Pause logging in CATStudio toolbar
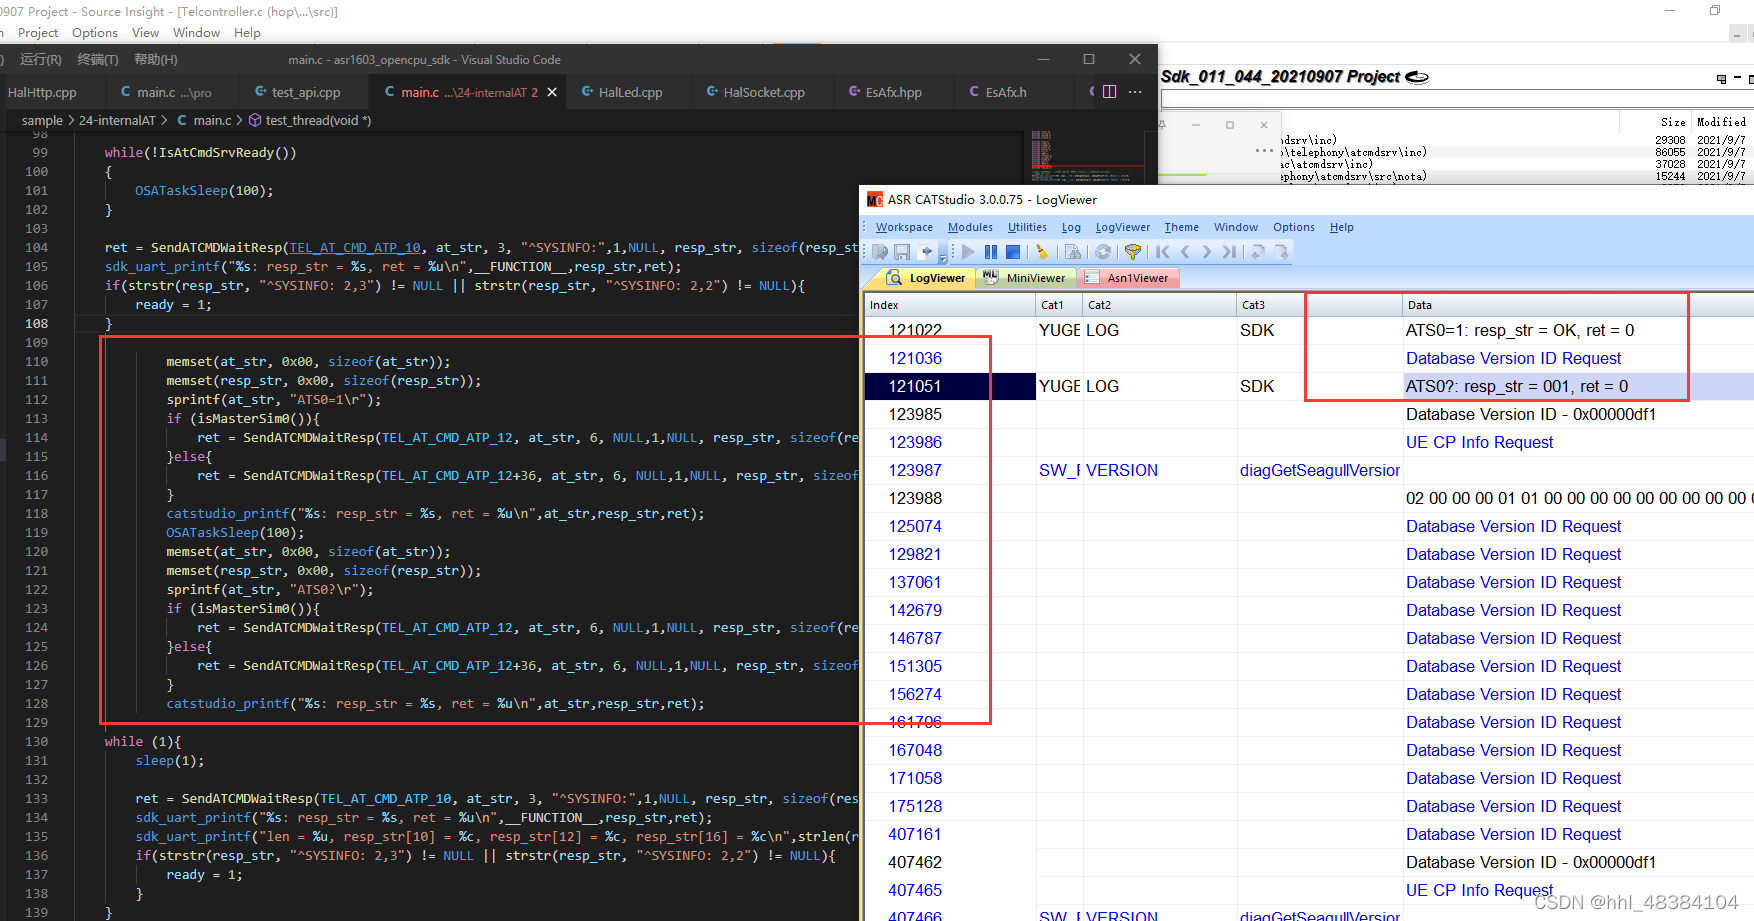This screenshot has width=1754, height=921. click(x=990, y=252)
